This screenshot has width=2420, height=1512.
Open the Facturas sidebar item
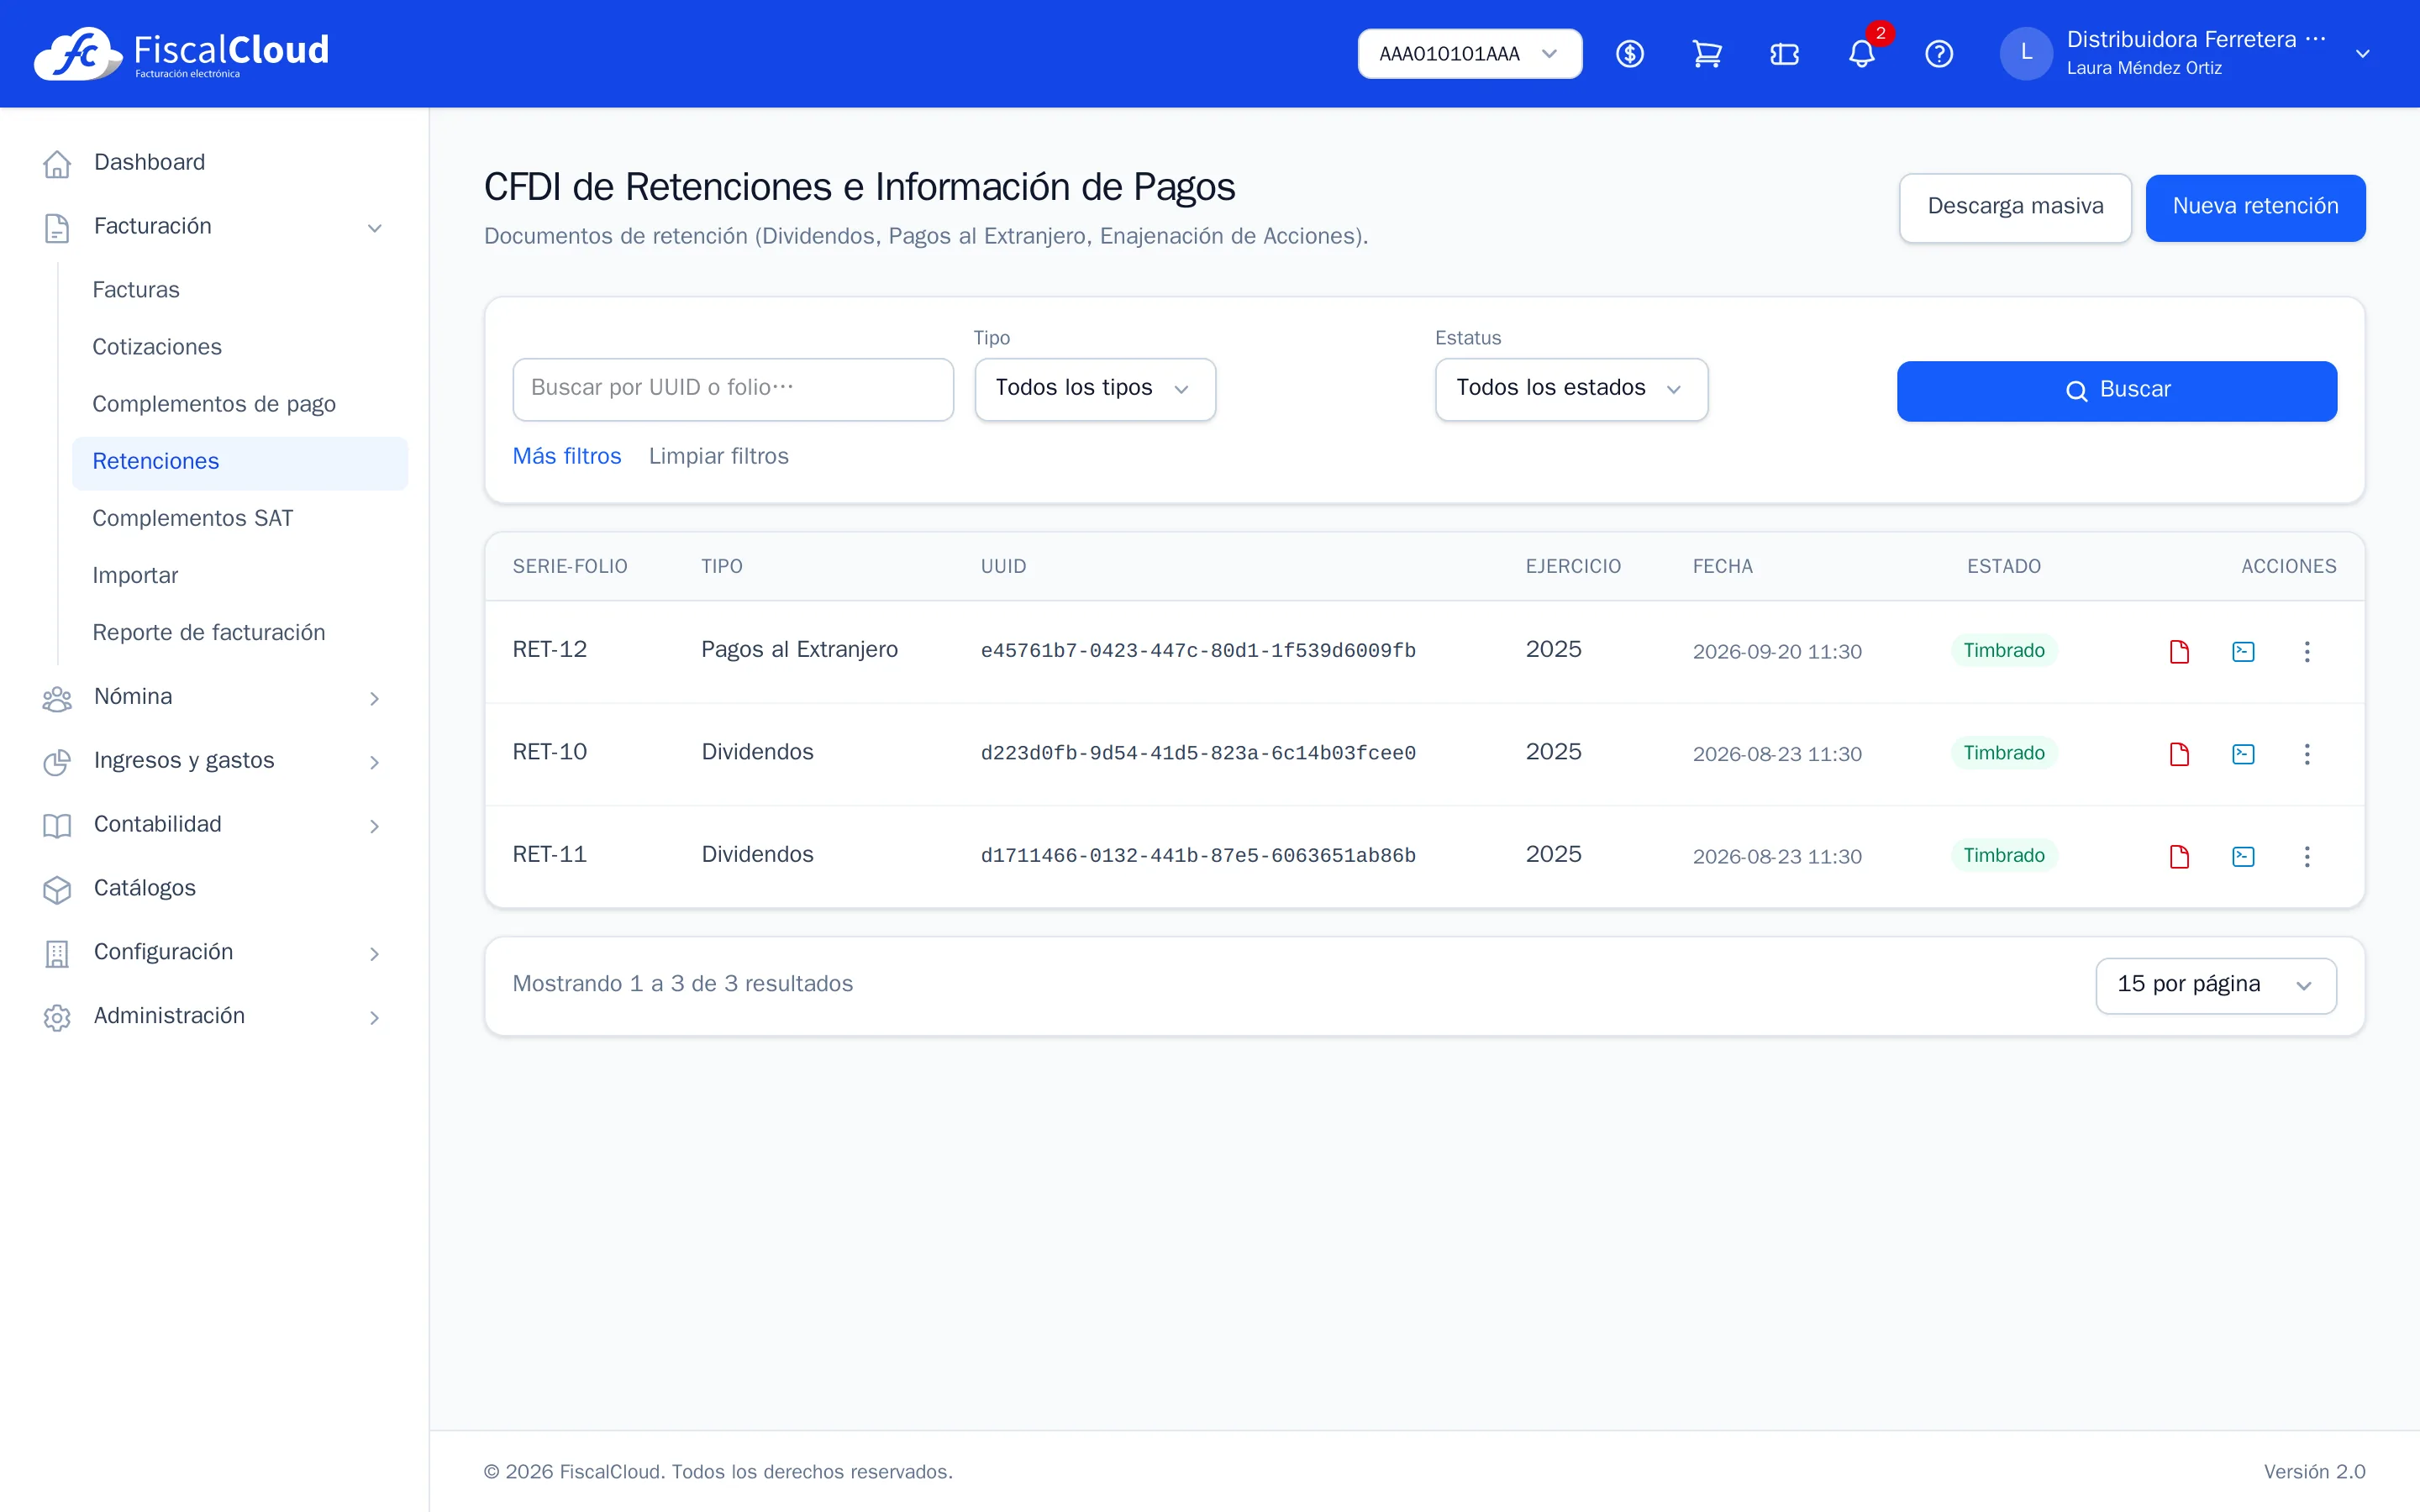pos(136,290)
